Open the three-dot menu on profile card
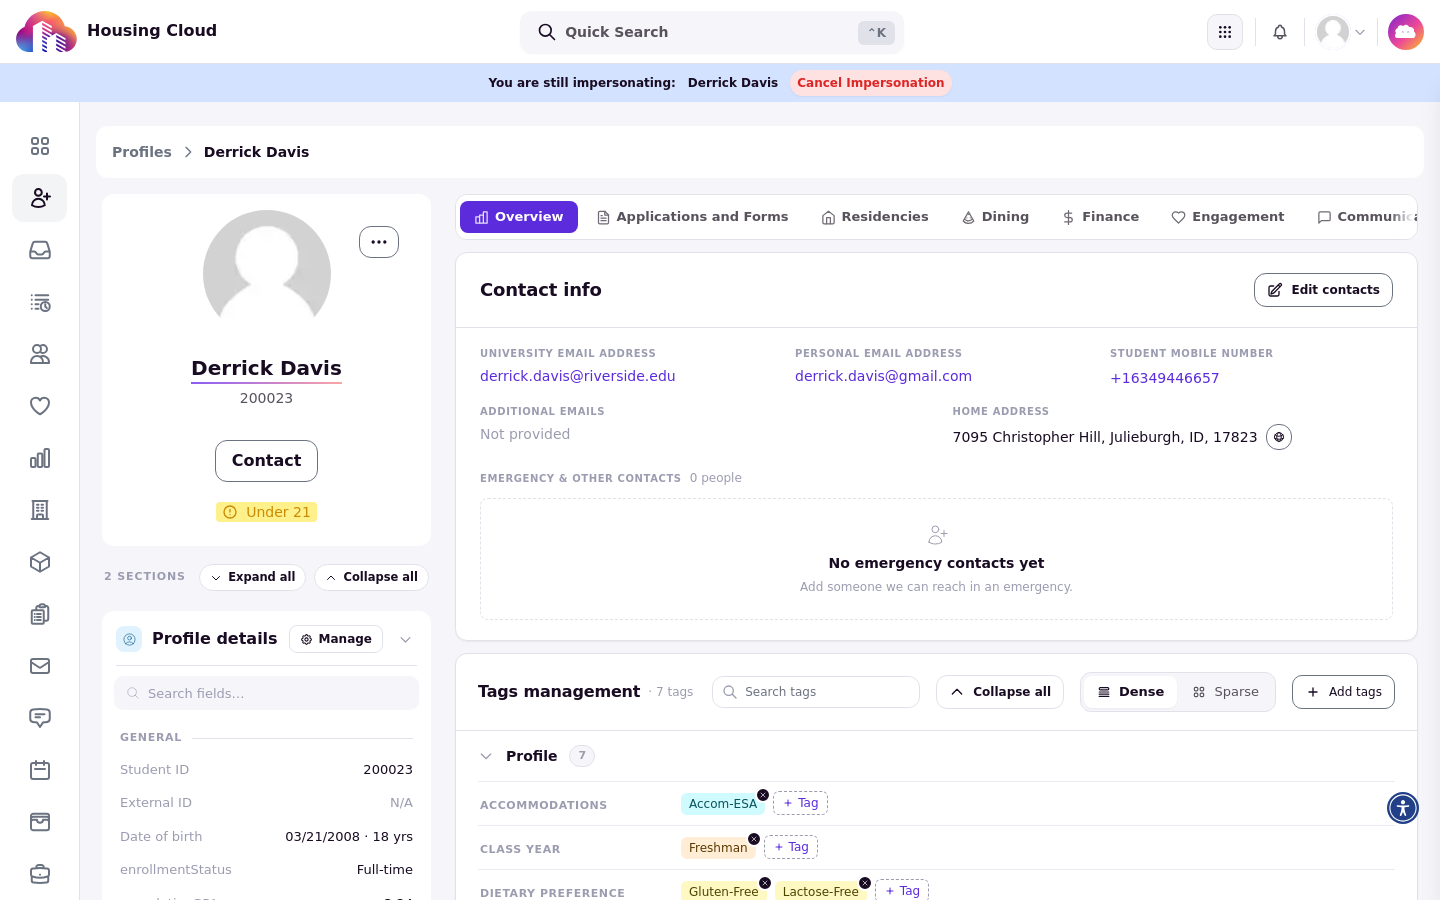 point(379,242)
